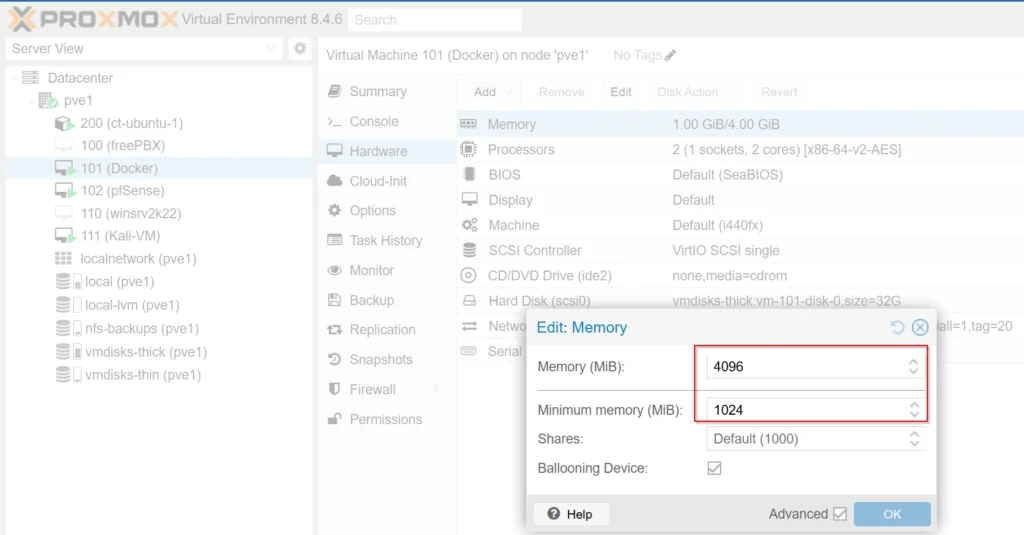Click the Datacenter server icon
1024x535 pixels.
[x=30, y=78]
